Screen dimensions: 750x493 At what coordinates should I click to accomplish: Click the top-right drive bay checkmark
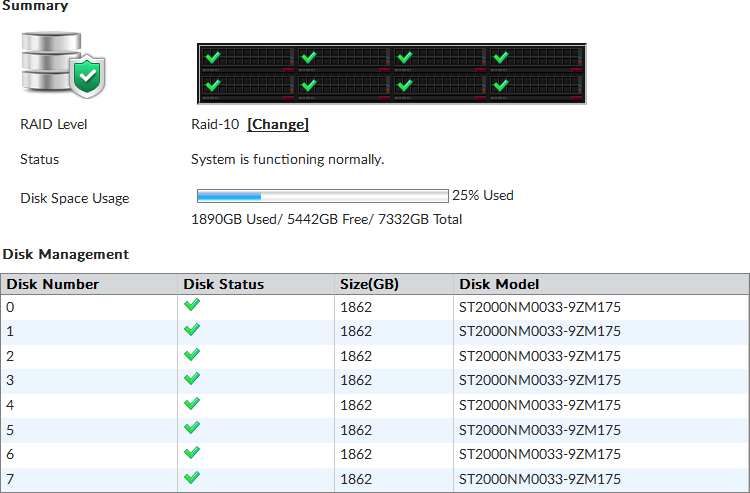(500, 58)
